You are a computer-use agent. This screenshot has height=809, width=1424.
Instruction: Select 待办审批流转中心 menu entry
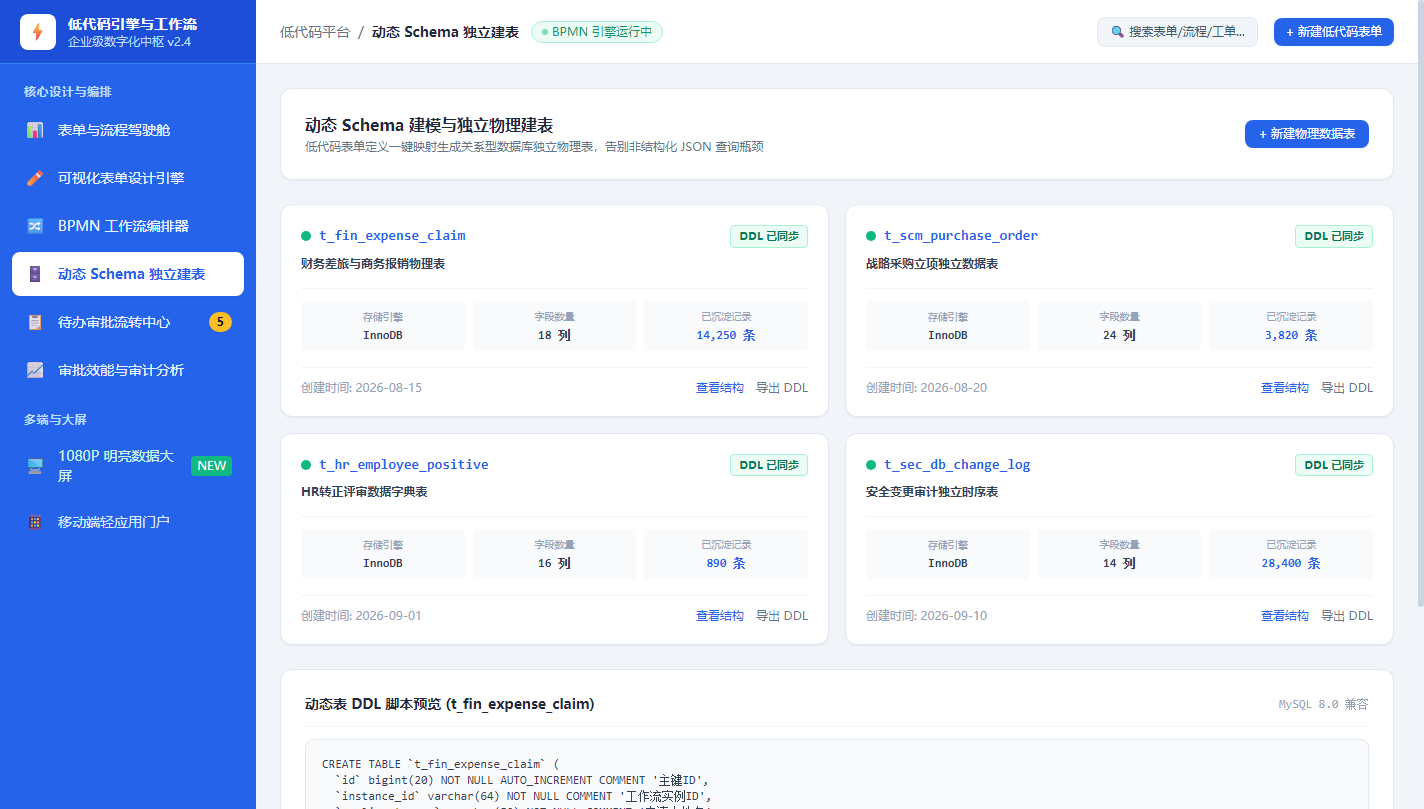tap(128, 322)
